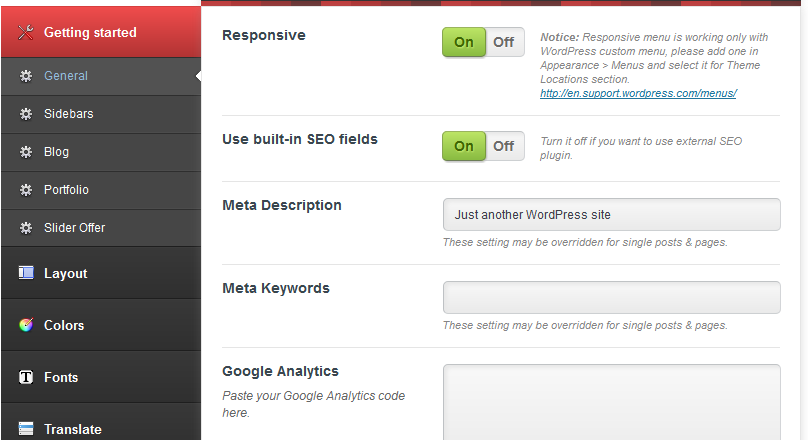Screen dimensions: 808x440
Task: Click the Getting started wrench icon
Action: click(x=26, y=32)
